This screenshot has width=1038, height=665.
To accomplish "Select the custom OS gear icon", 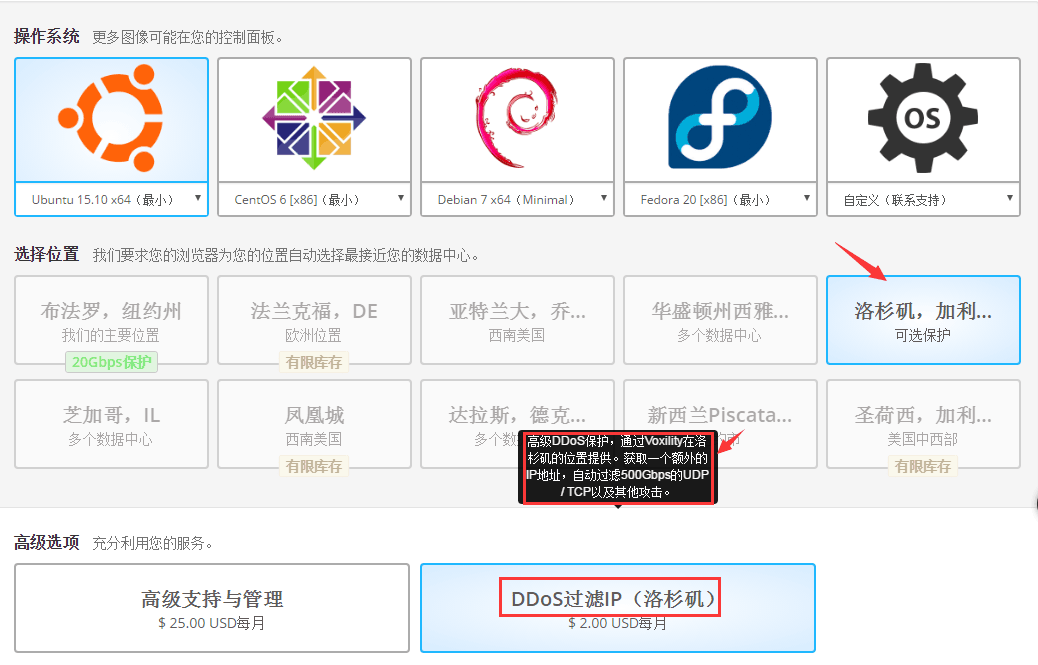I will [923, 118].
